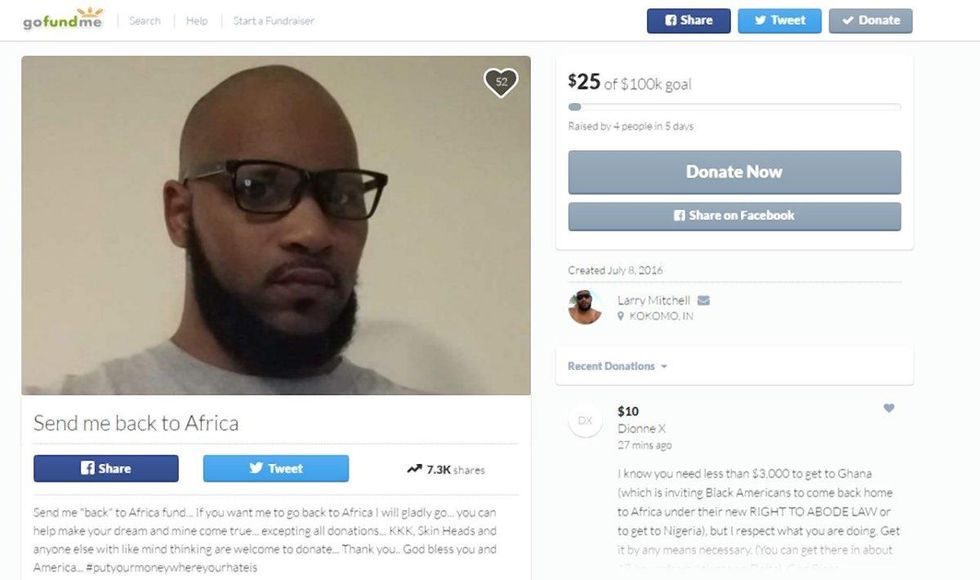Like the campaign with heart icon showing 52
Screen dimensions: 980x580
(x=501, y=82)
